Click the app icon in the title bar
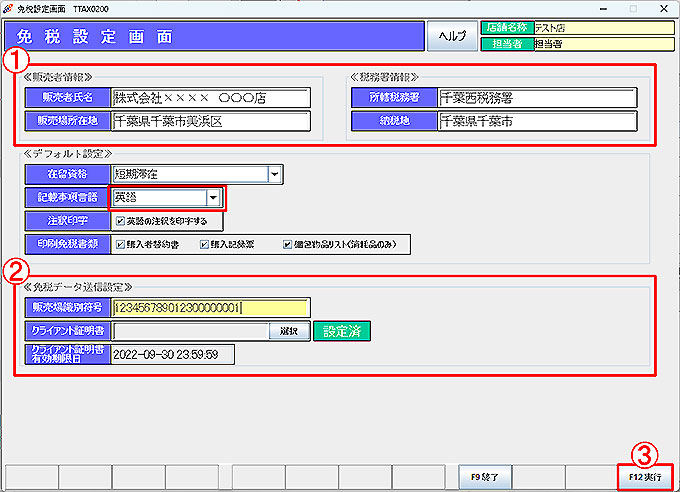Image resolution: width=680 pixels, height=492 pixels. pyautogui.click(x=8, y=7)
